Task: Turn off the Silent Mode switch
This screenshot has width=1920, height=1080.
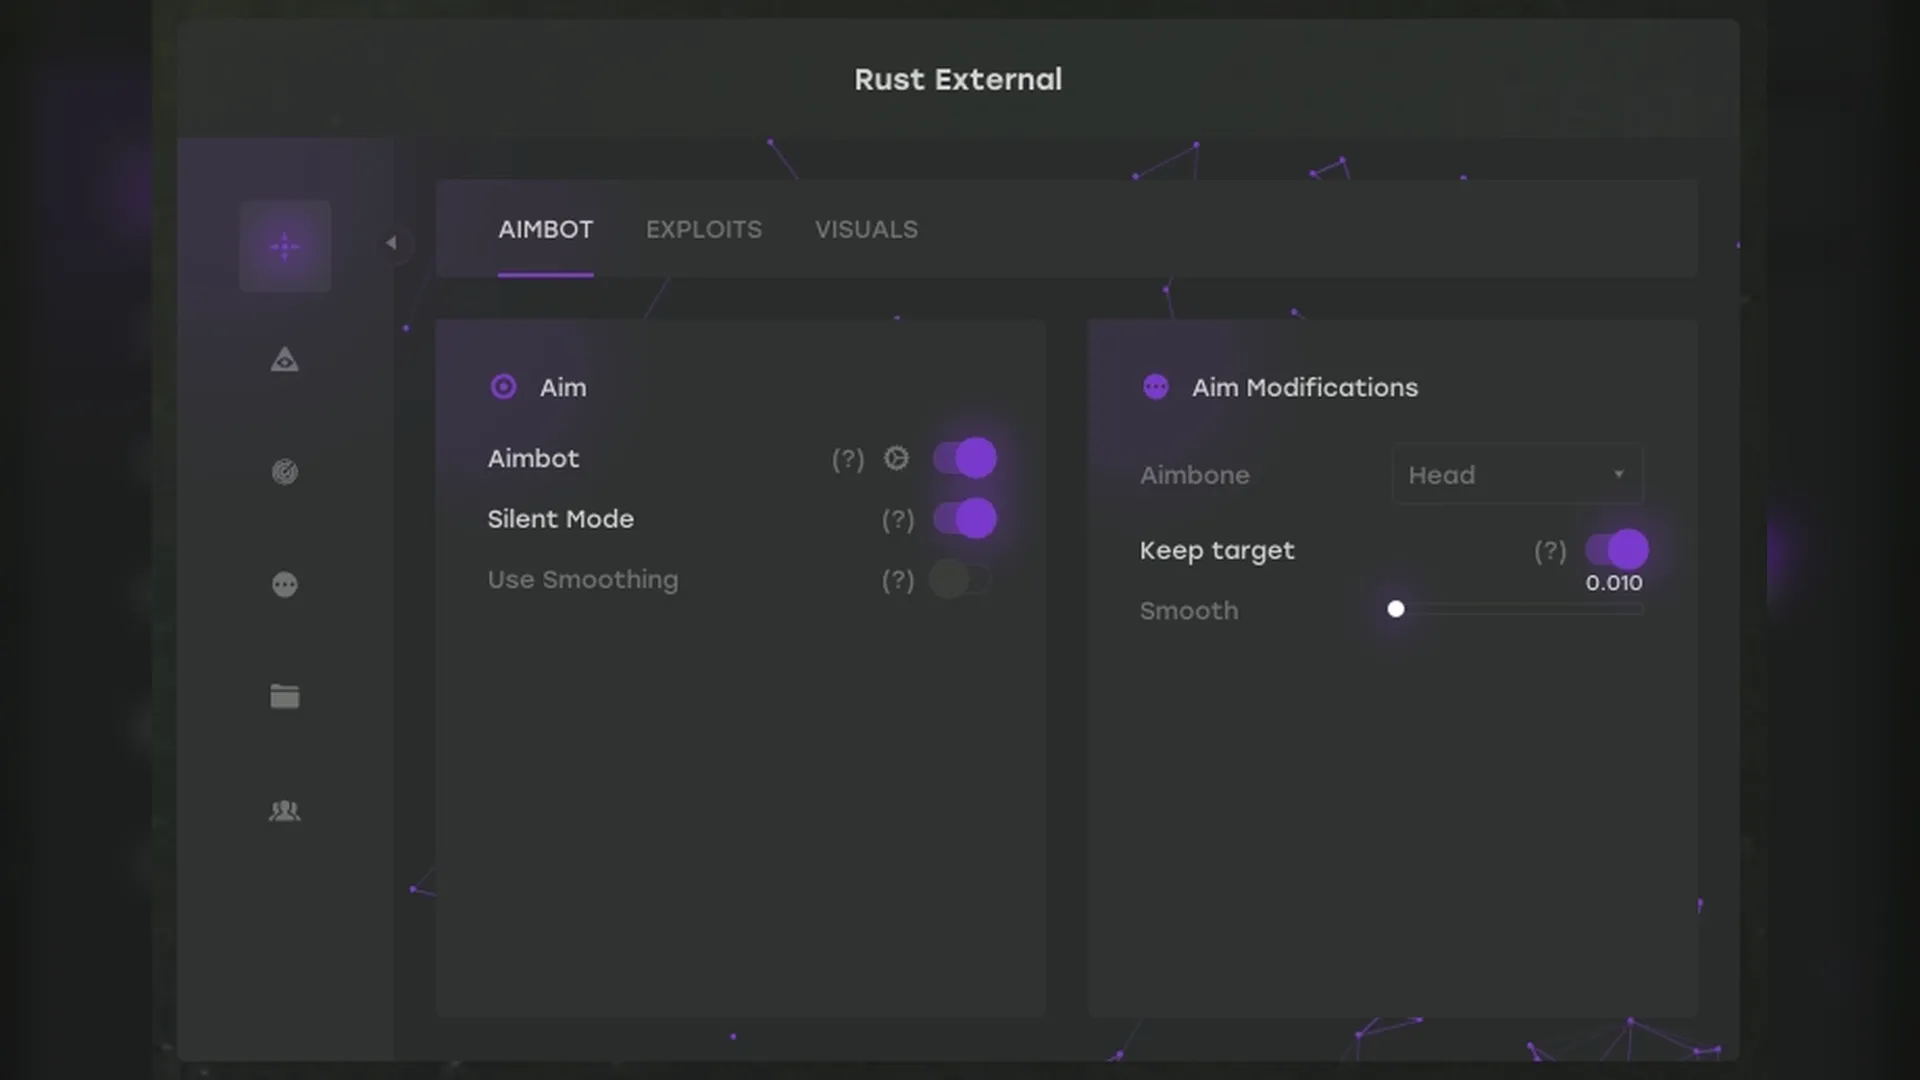Action: pyautogui.click(x=965, y=519)
